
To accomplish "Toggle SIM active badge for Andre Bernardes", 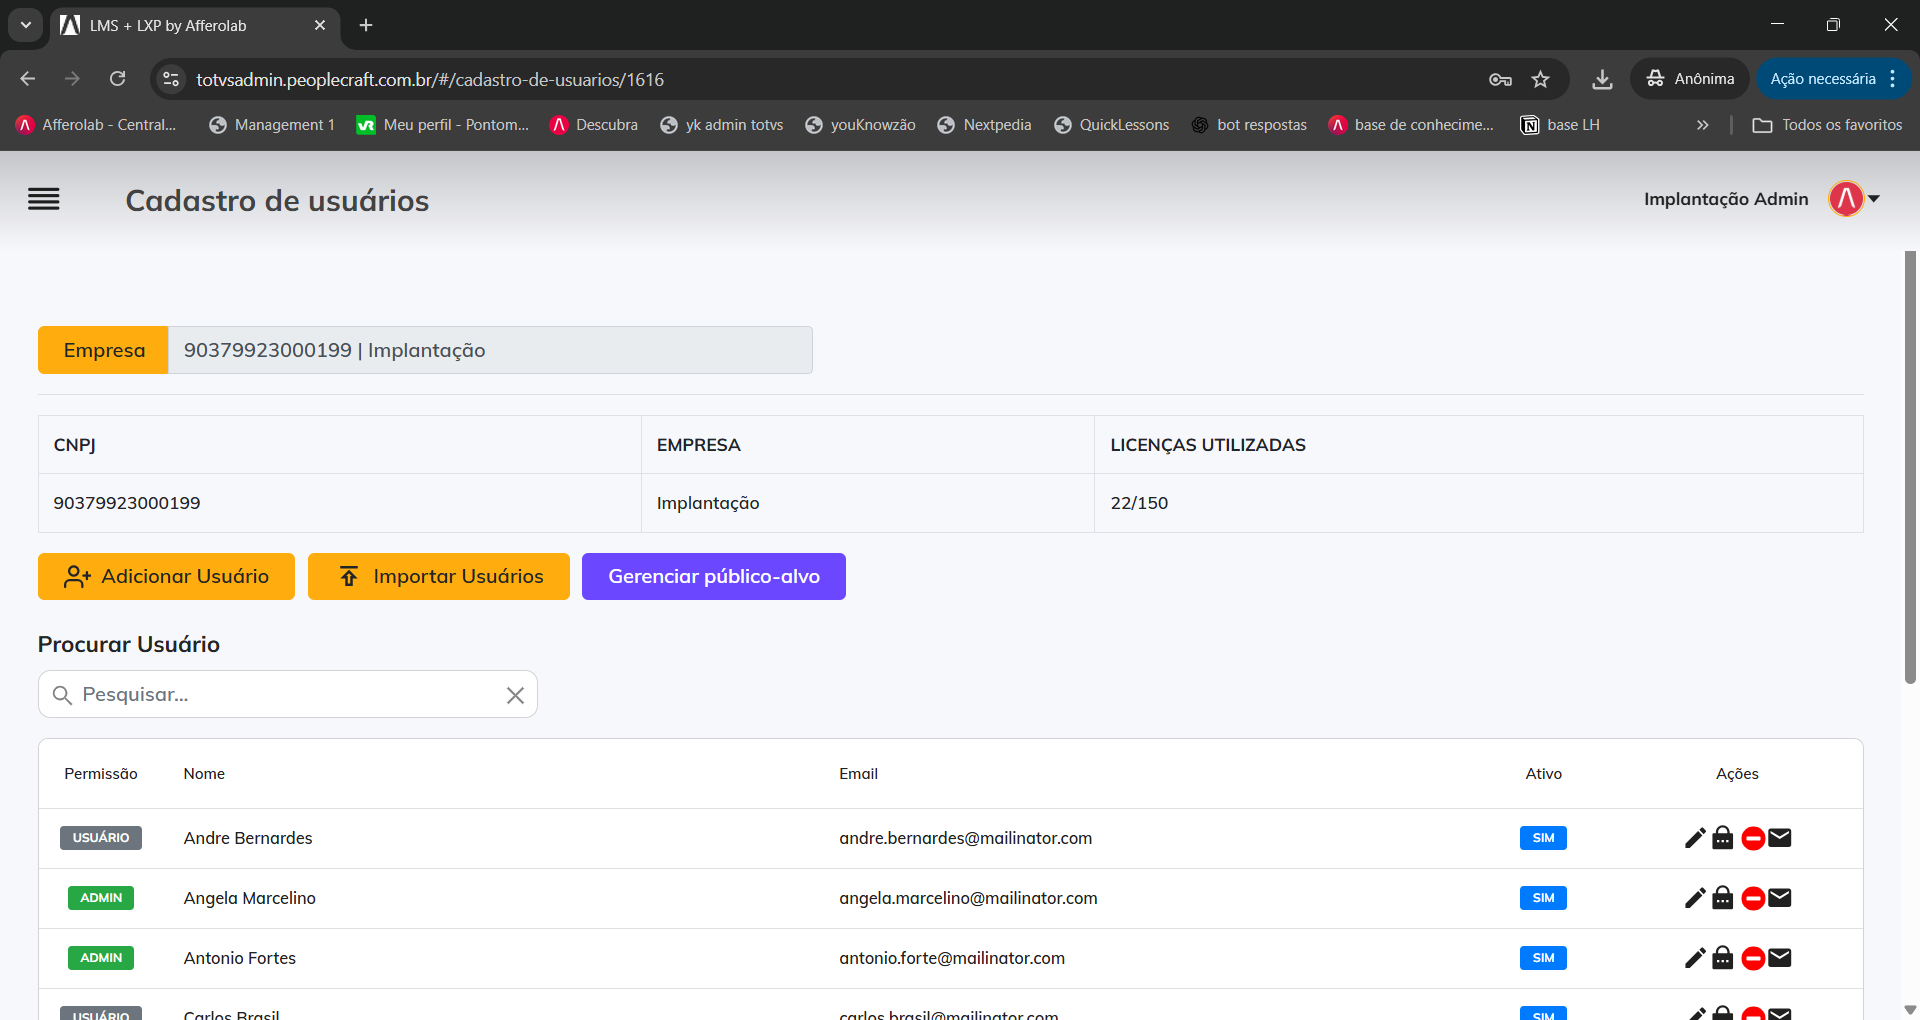I will (1543, 838).
